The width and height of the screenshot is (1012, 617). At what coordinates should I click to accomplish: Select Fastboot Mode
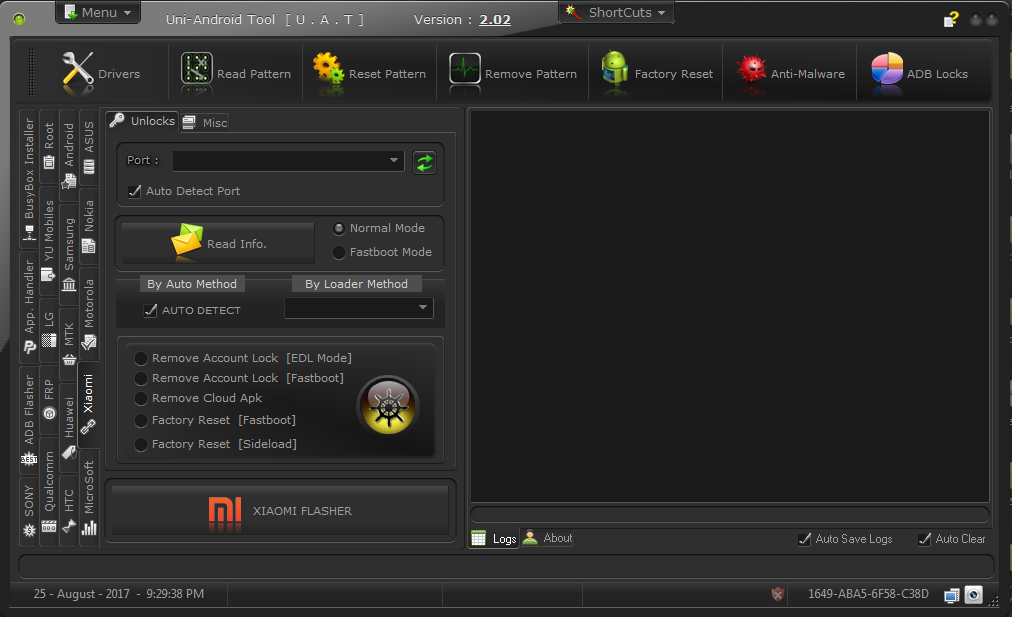pyautogui.click(x=339, y=252)
